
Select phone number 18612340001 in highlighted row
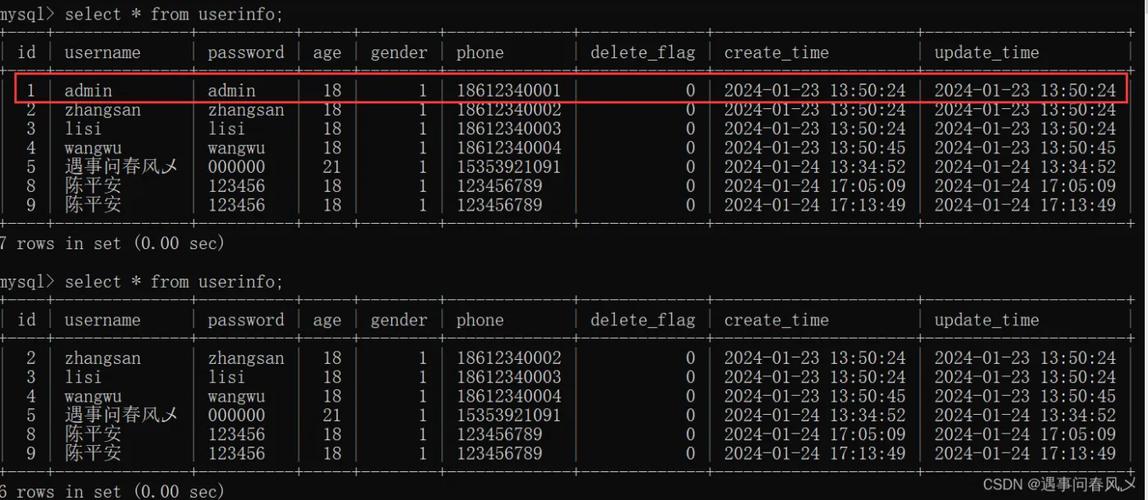tap(509, 91)
